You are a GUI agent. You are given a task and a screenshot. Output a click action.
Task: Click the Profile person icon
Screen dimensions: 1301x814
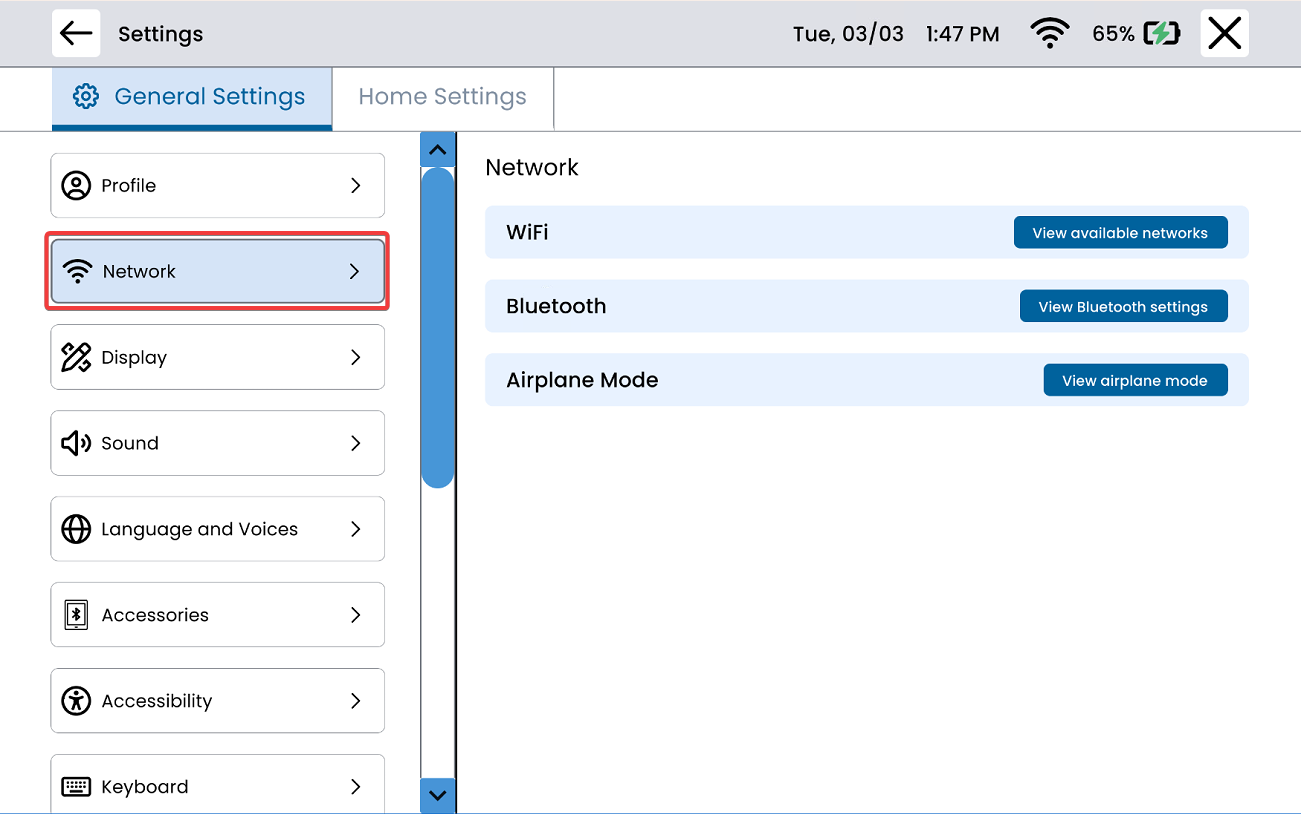click(x=76, y=186)
